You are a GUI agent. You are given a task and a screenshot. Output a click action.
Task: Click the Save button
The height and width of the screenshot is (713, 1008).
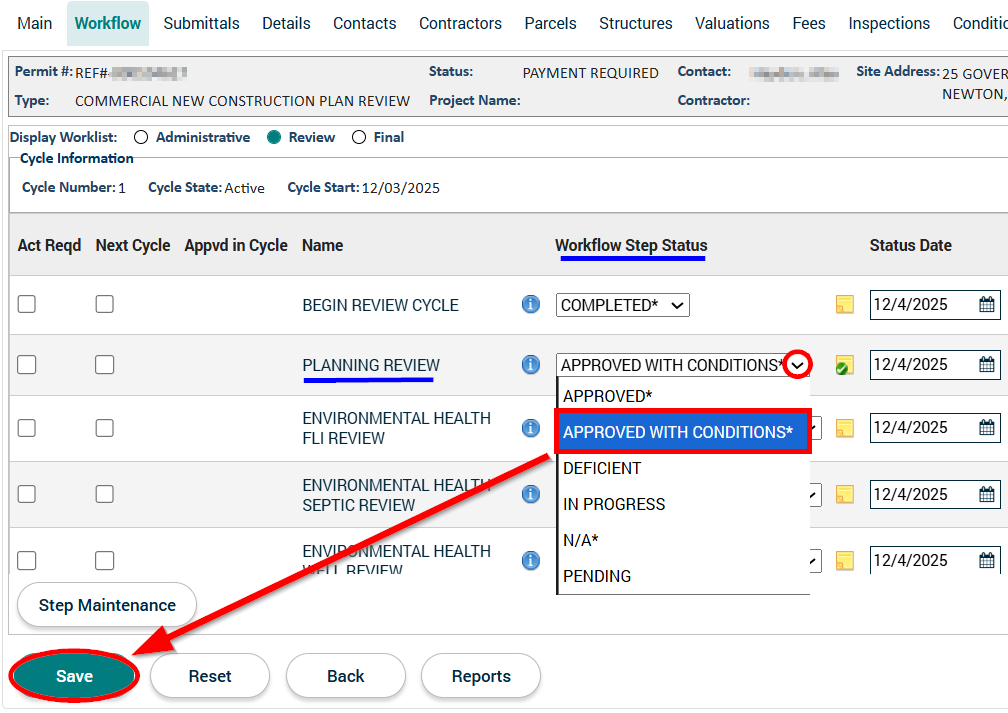point(74,676)
